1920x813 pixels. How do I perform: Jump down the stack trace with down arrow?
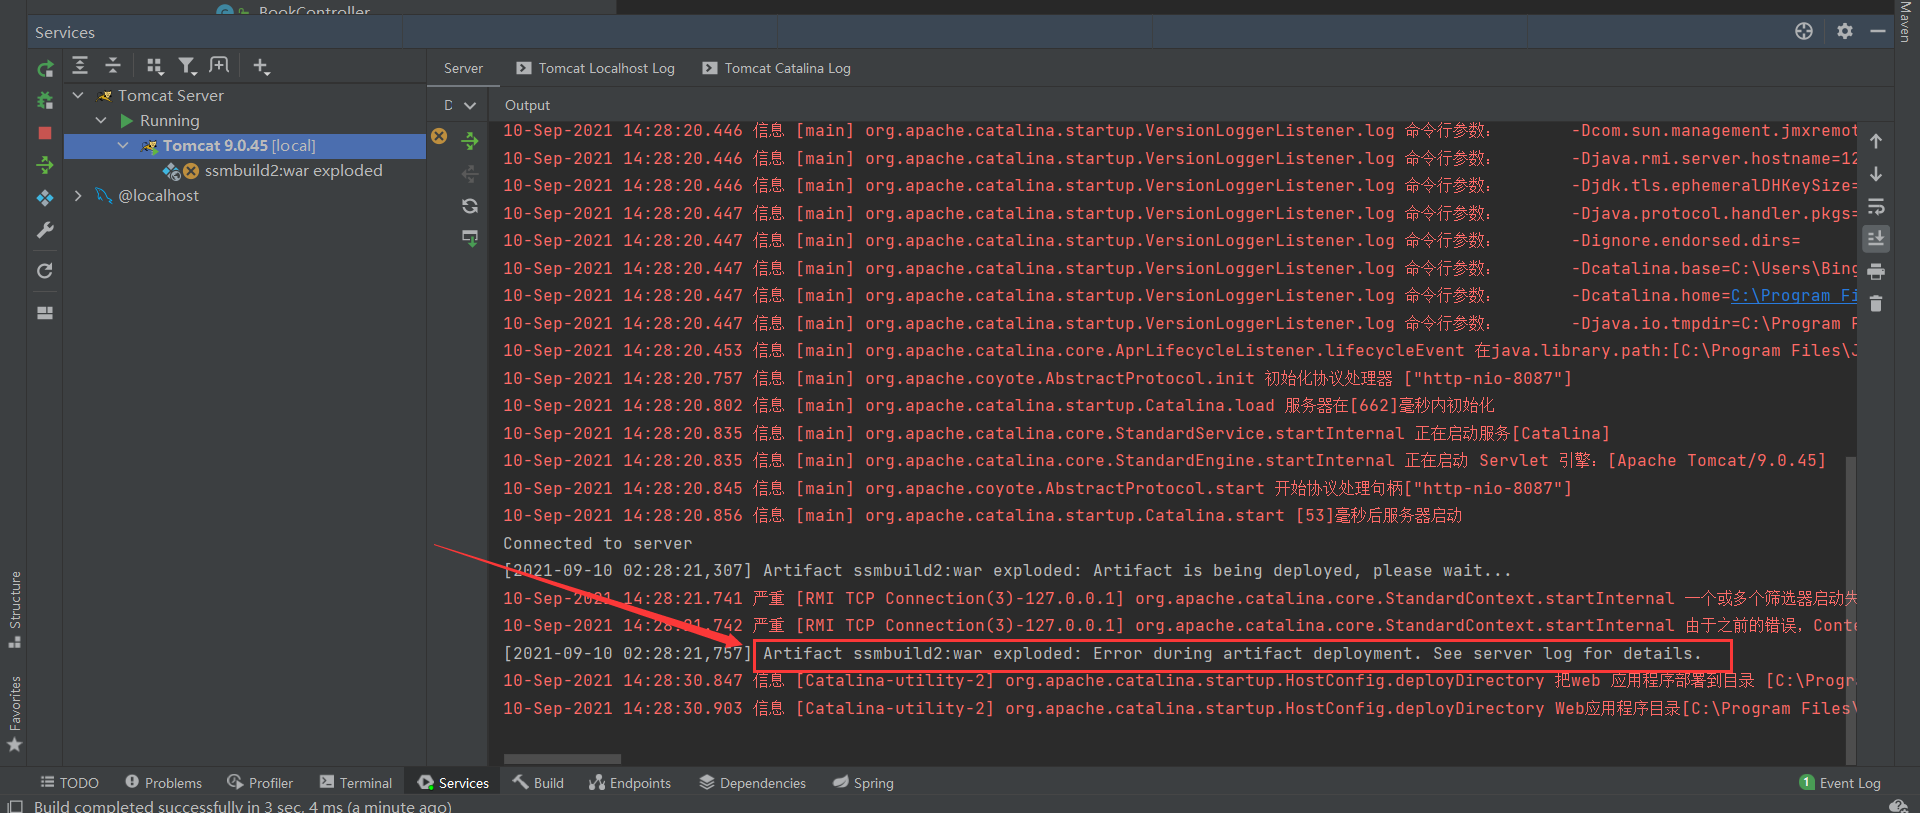tap(1876, 174)
